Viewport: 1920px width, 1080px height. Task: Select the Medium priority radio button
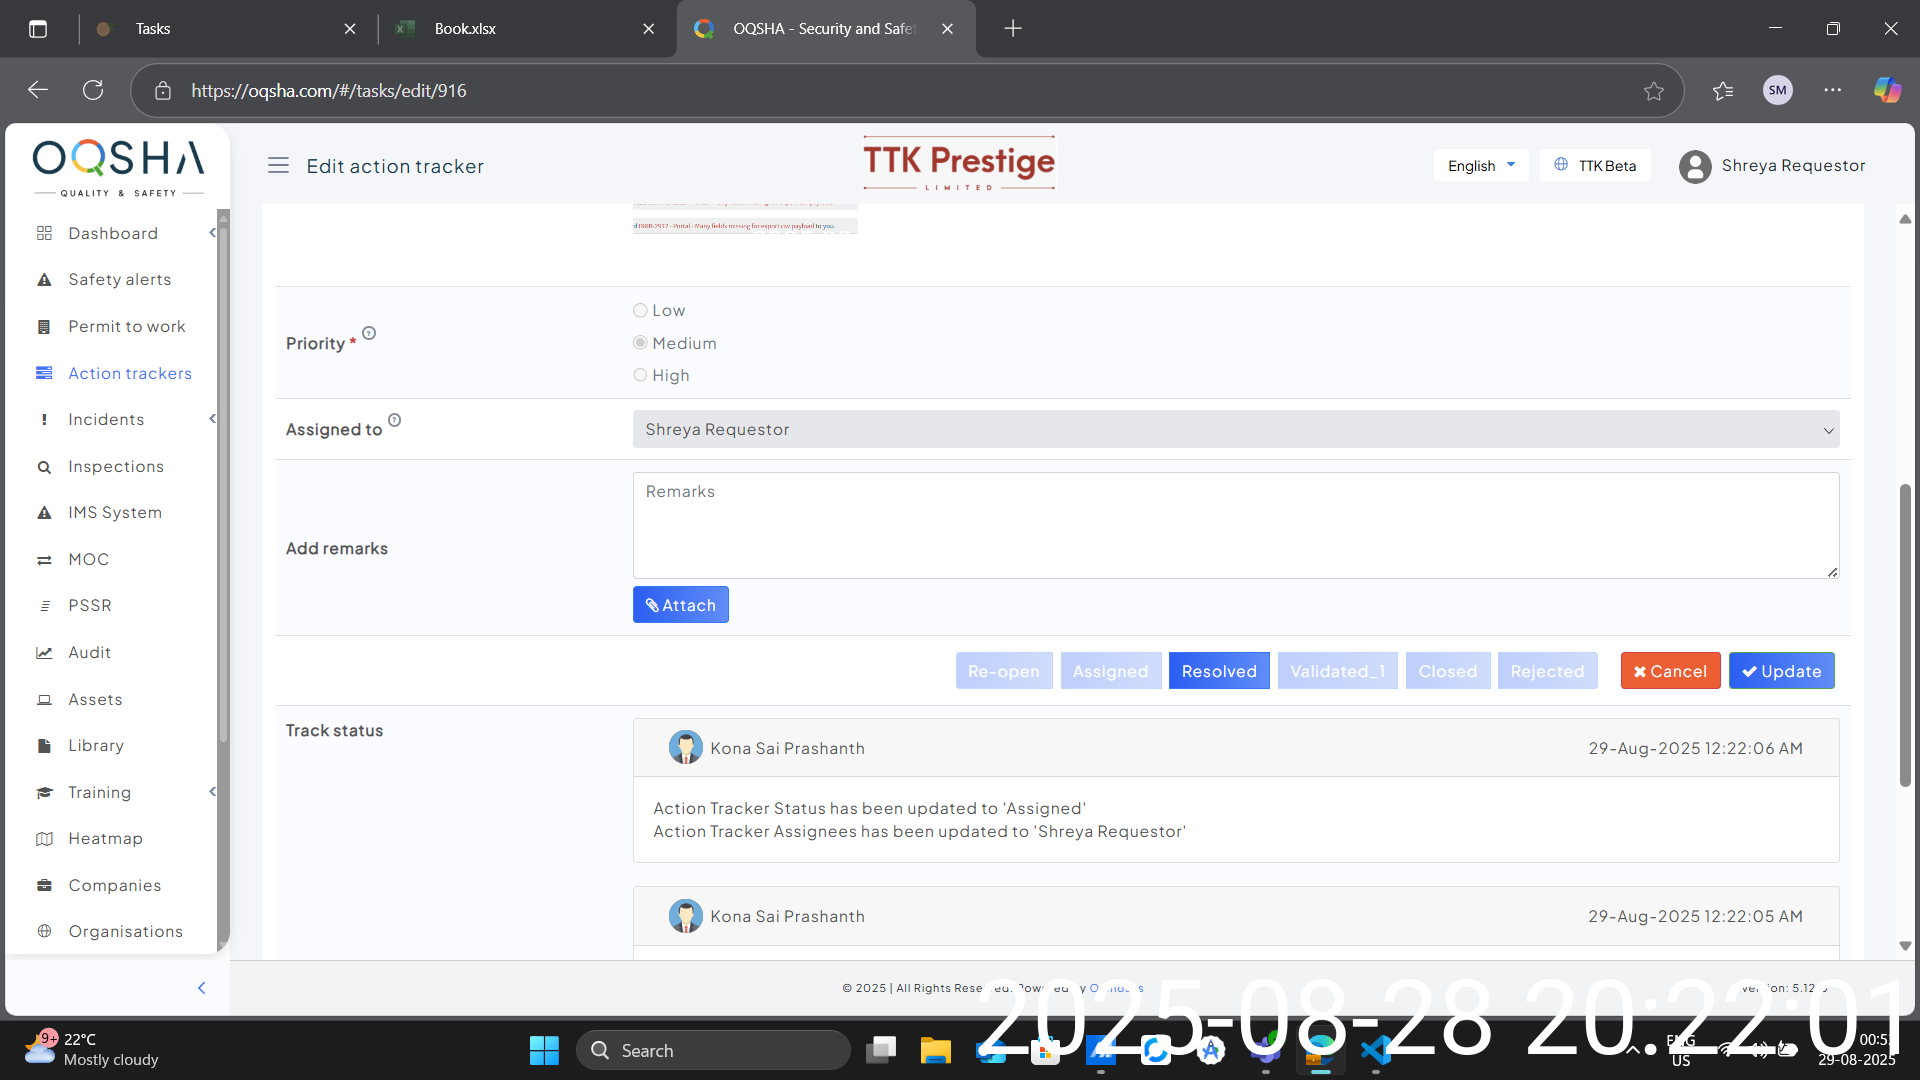point(640,343)
